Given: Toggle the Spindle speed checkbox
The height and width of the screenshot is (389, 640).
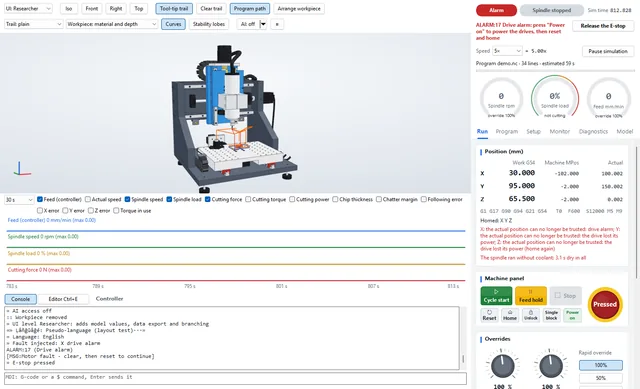Looking at the screenshot, I should 127,200.
